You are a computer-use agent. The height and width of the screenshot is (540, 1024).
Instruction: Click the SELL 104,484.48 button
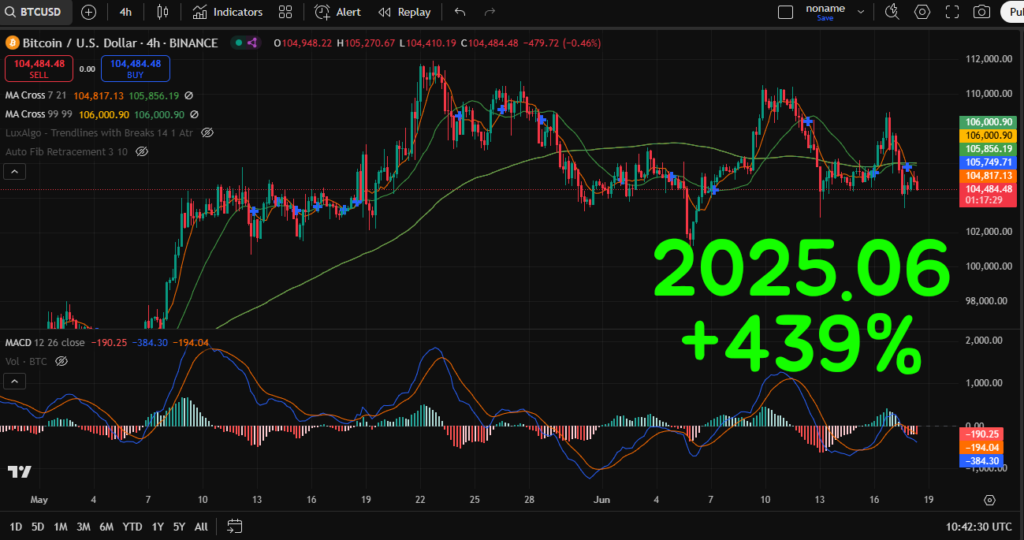tap(39, 69)
